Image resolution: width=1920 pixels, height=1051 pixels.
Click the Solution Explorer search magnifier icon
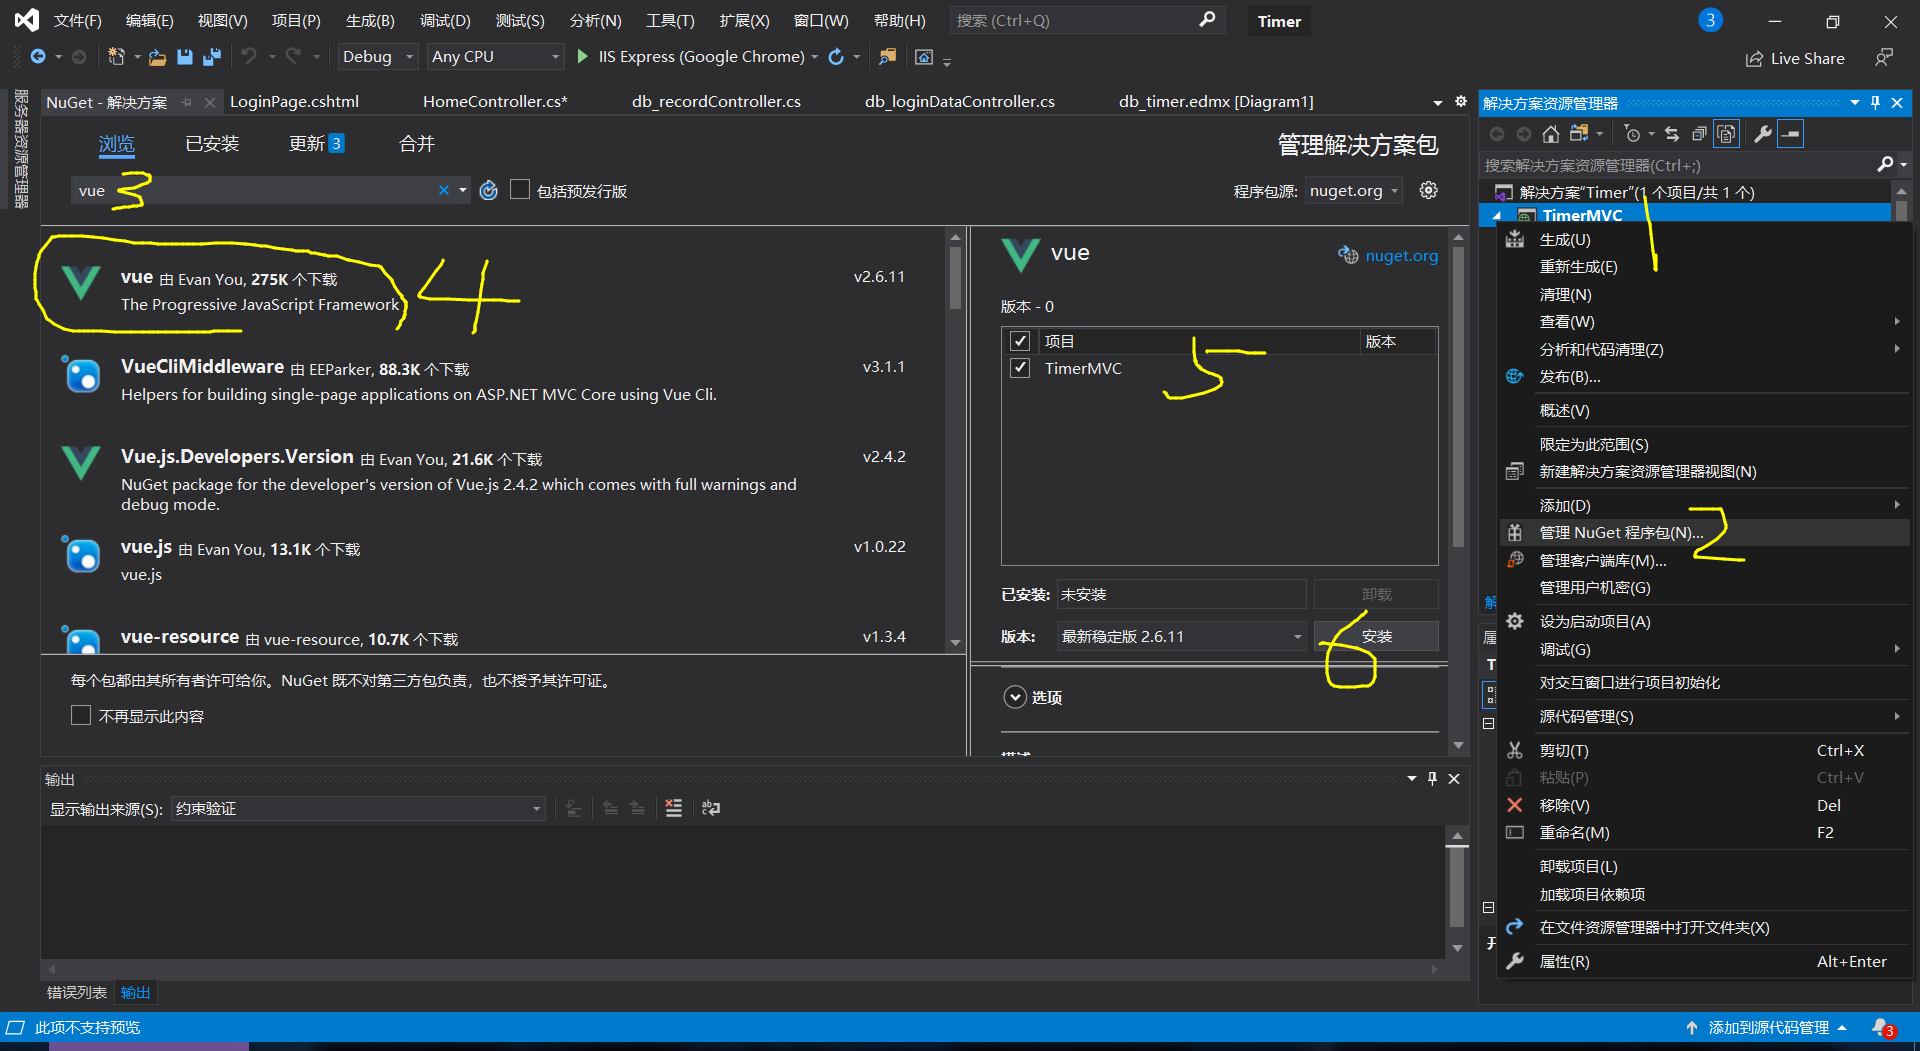pos(1884,164)
